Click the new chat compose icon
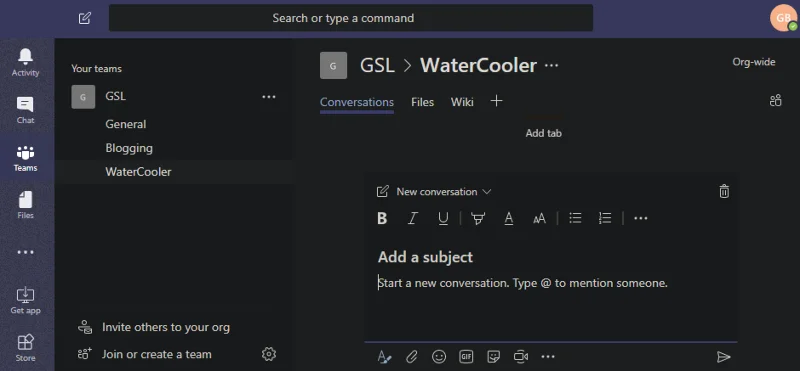 (x=85, y=18)
